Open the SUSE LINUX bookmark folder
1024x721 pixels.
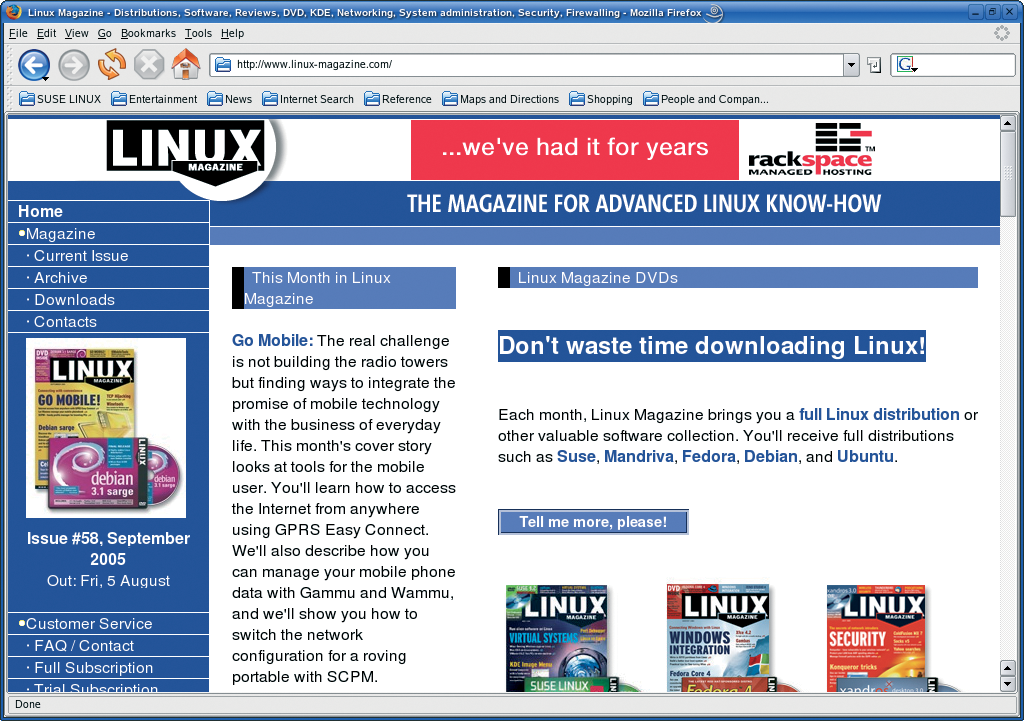pos(60,99)
